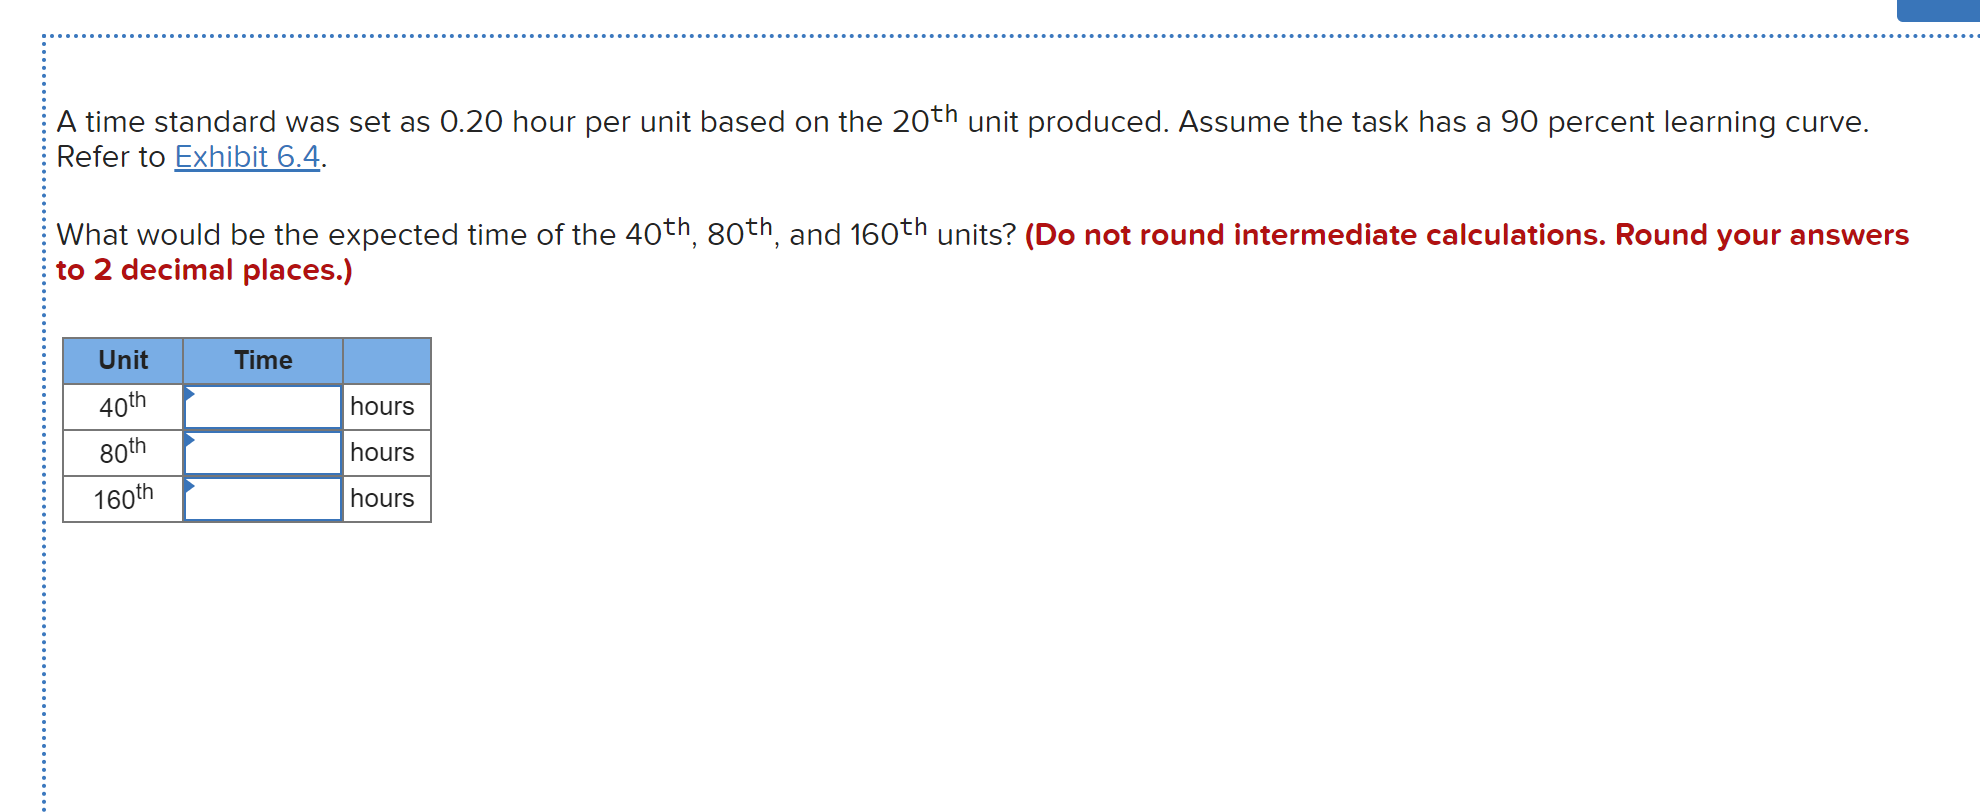Click the blue flag icon beside the 40th time field
Screen dimensions: 1980x812
(190, 395)
